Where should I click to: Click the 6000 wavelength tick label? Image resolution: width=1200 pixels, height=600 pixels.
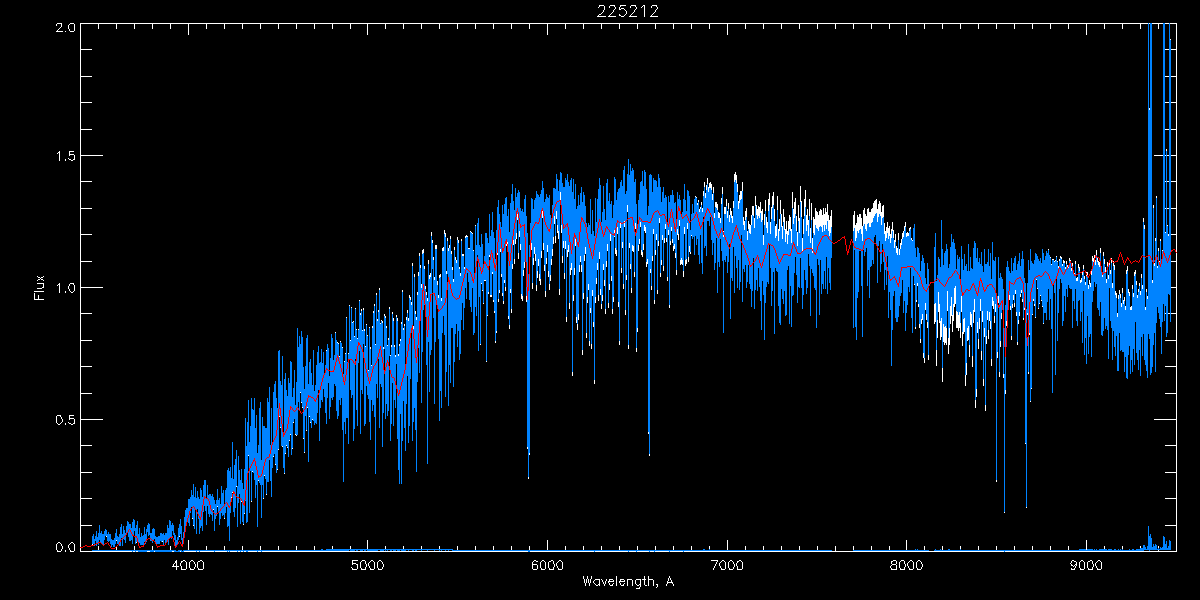click(548, 564)
